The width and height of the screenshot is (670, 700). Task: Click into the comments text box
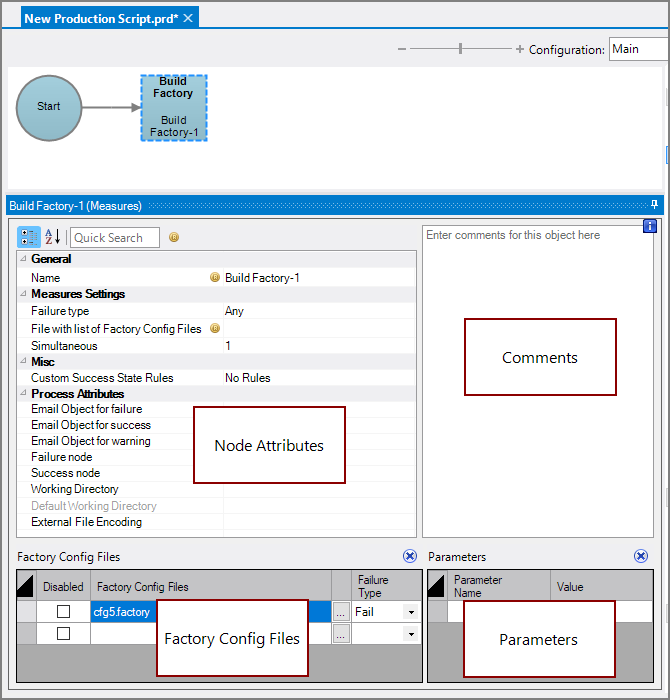tap(537, 381)
